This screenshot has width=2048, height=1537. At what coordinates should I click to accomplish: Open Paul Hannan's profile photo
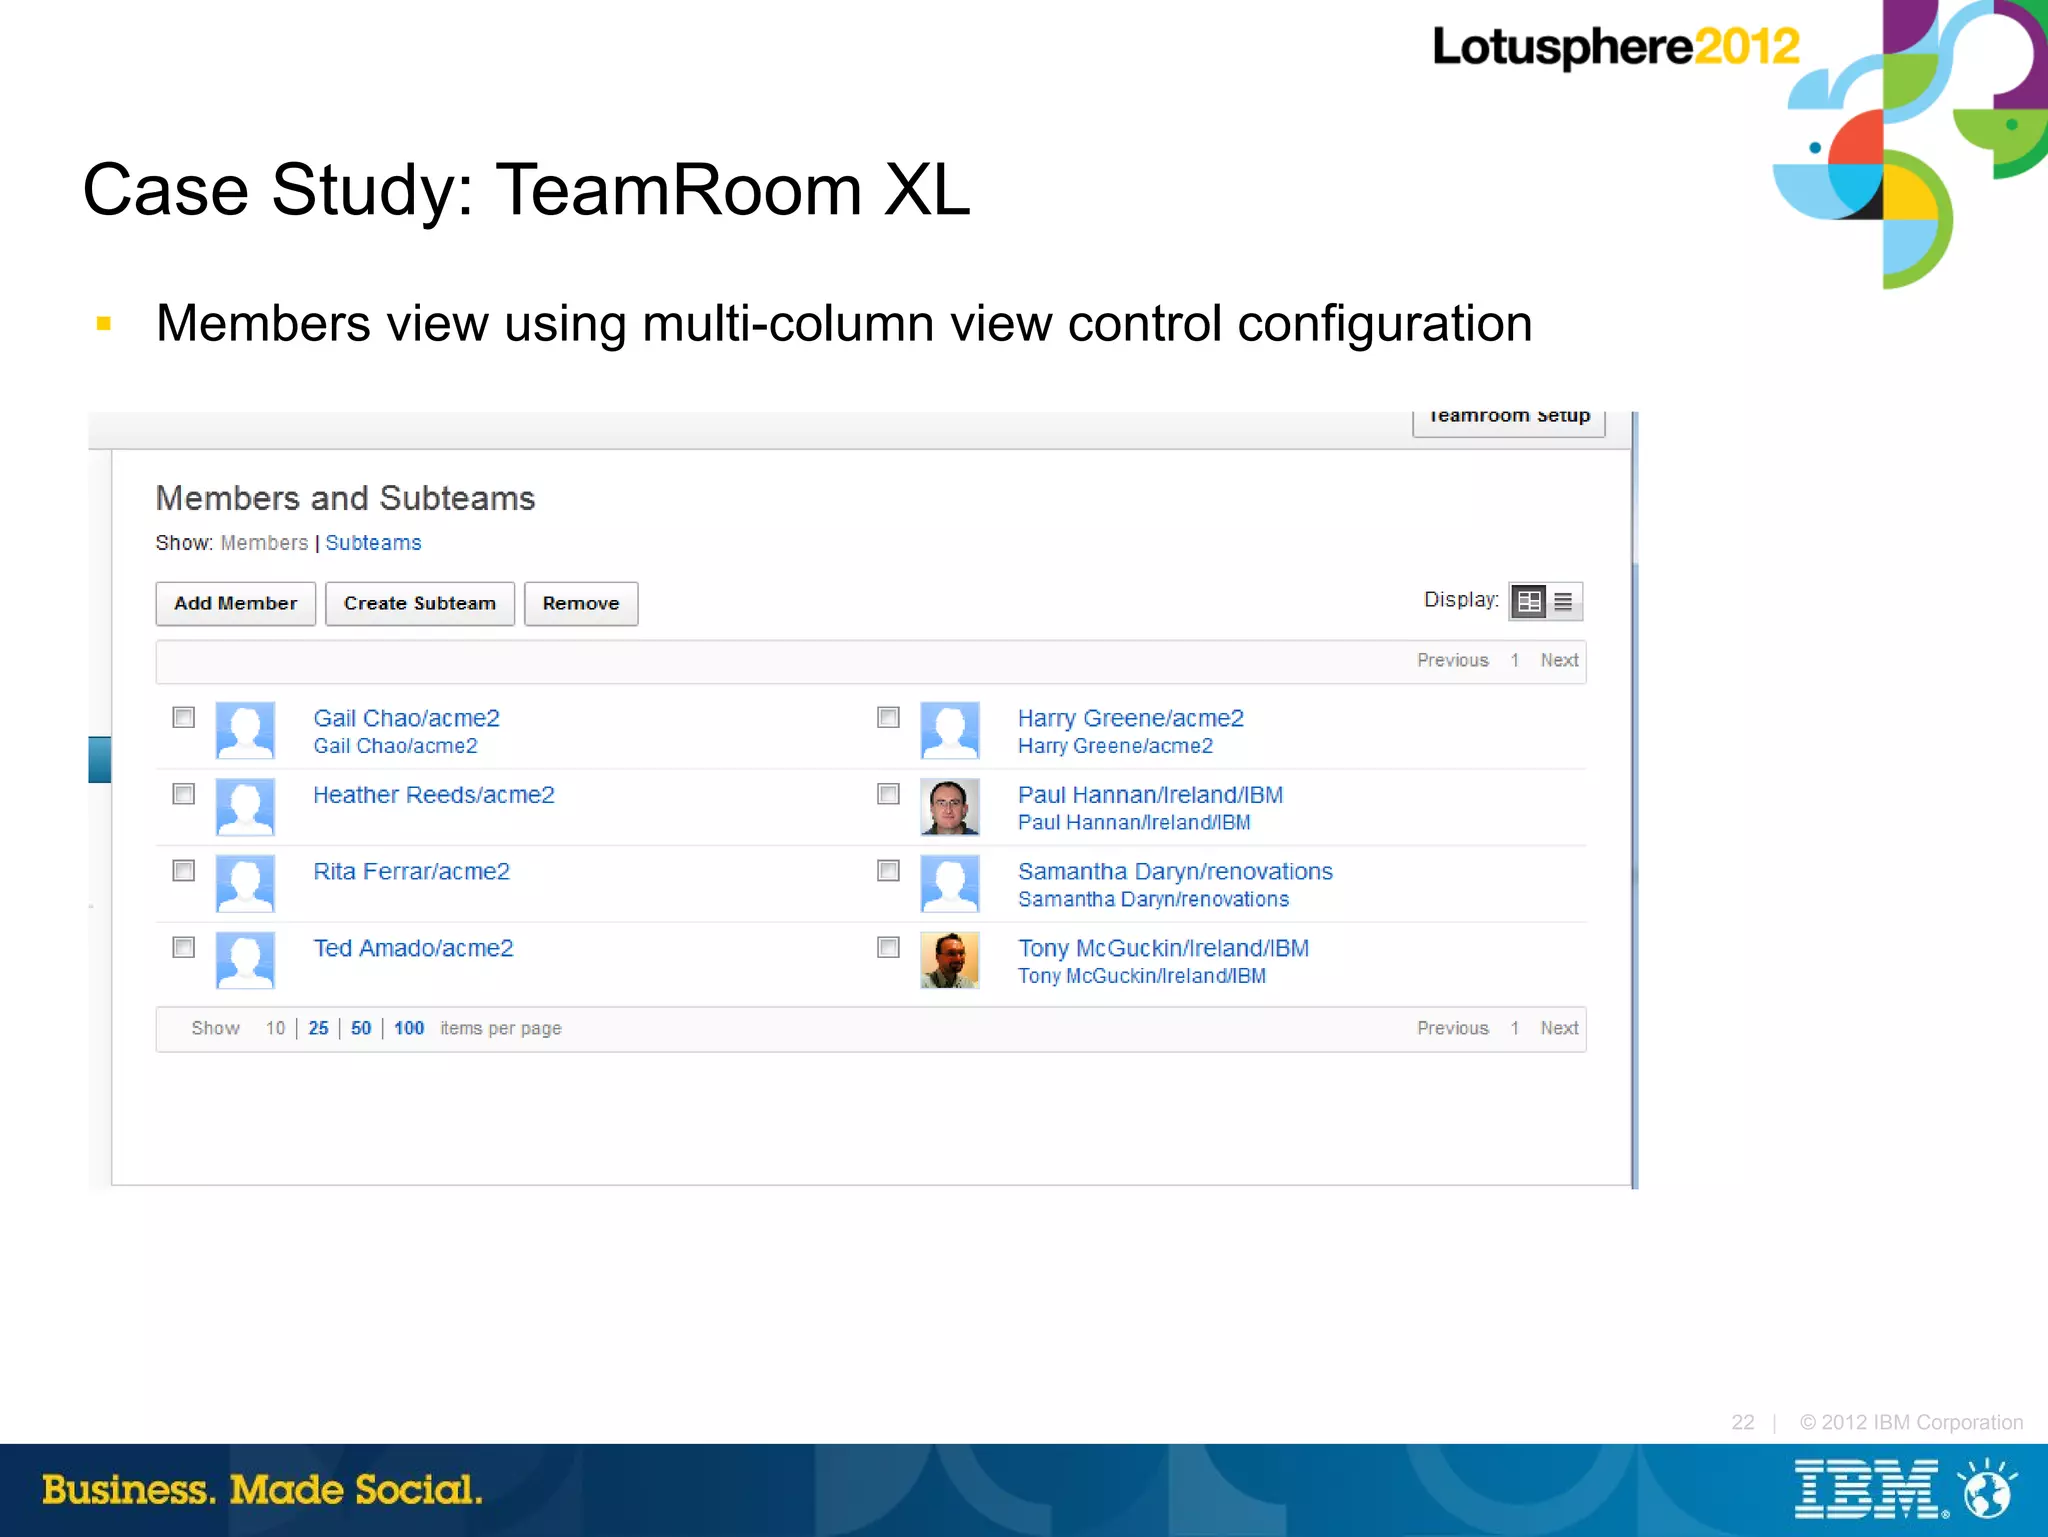coord(949,807)
